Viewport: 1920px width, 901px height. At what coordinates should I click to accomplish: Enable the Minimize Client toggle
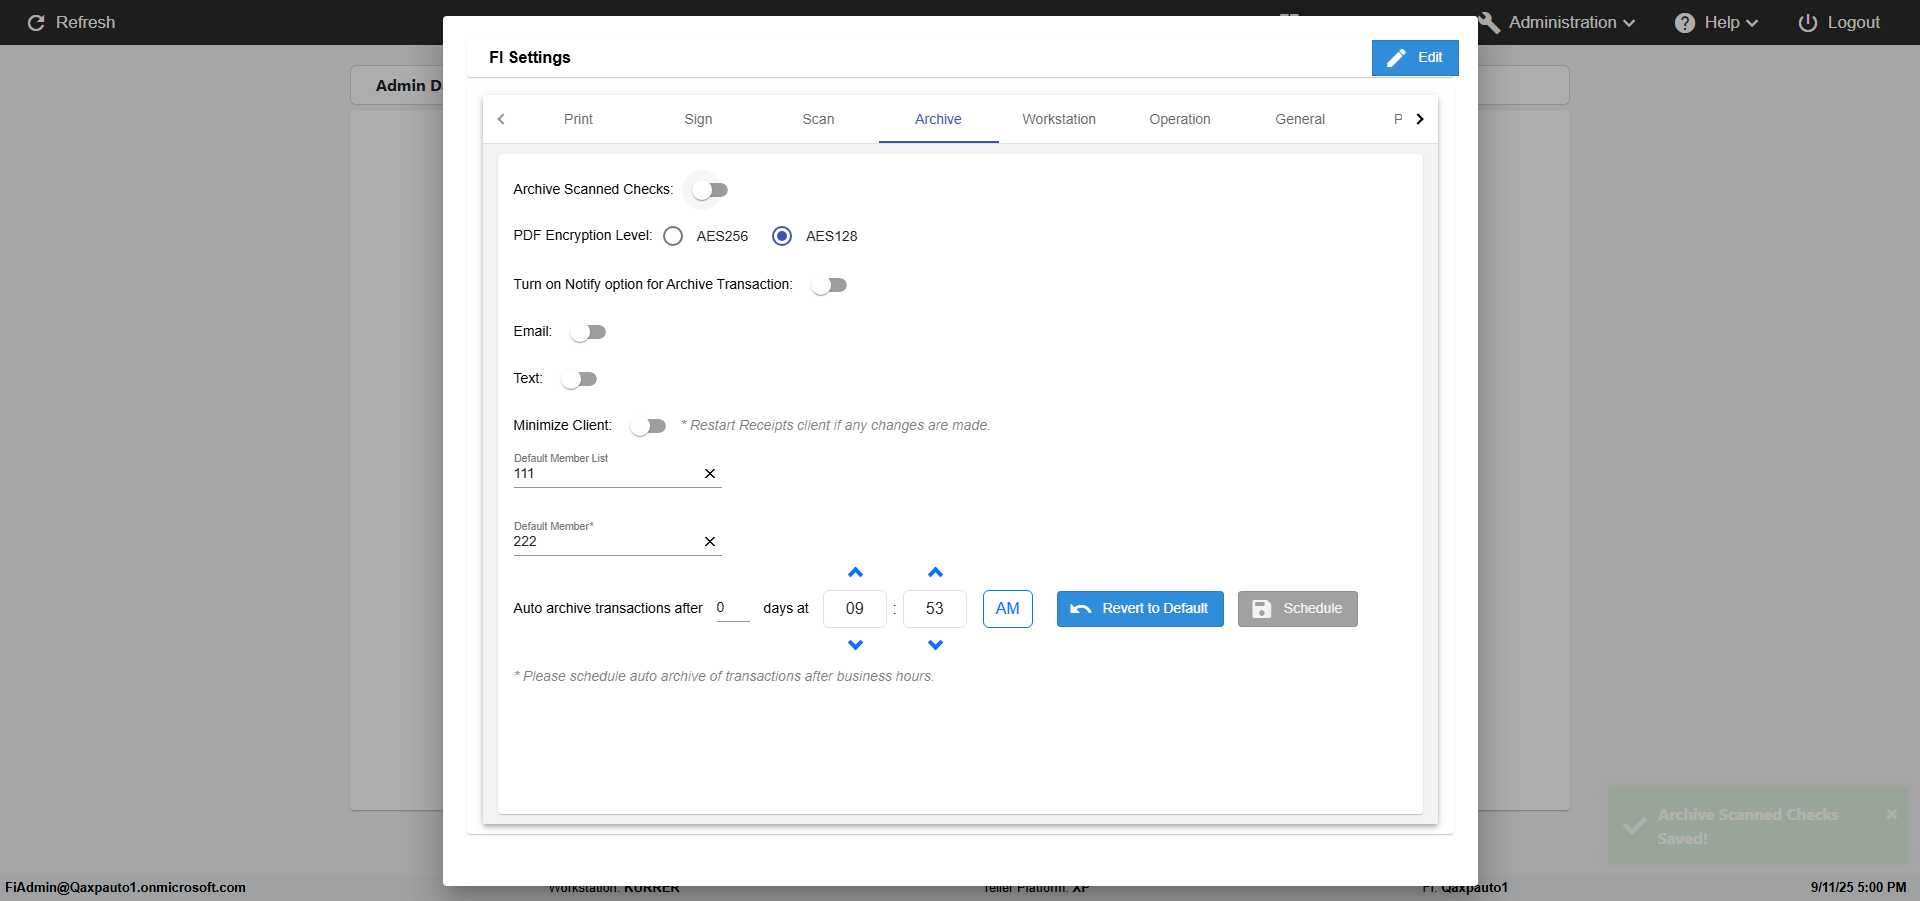pos(648,426)
